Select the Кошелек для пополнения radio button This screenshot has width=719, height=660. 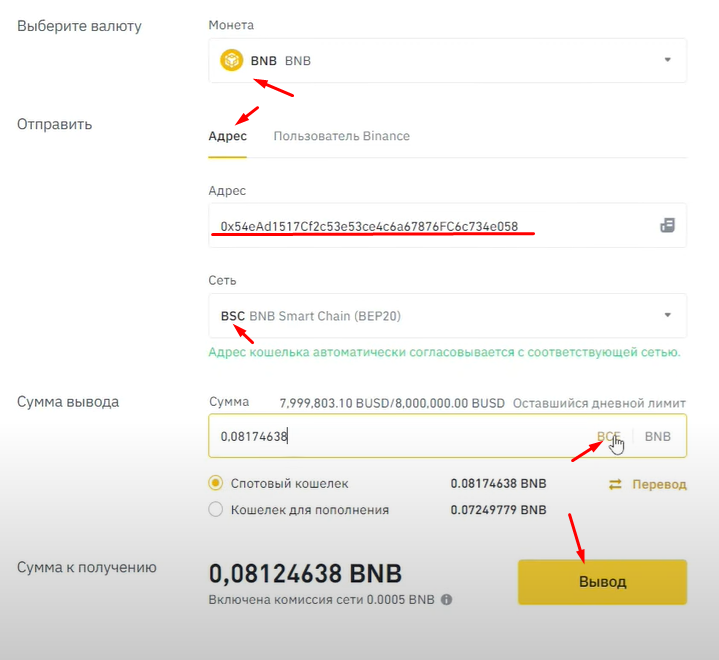[x=216, y=510]
